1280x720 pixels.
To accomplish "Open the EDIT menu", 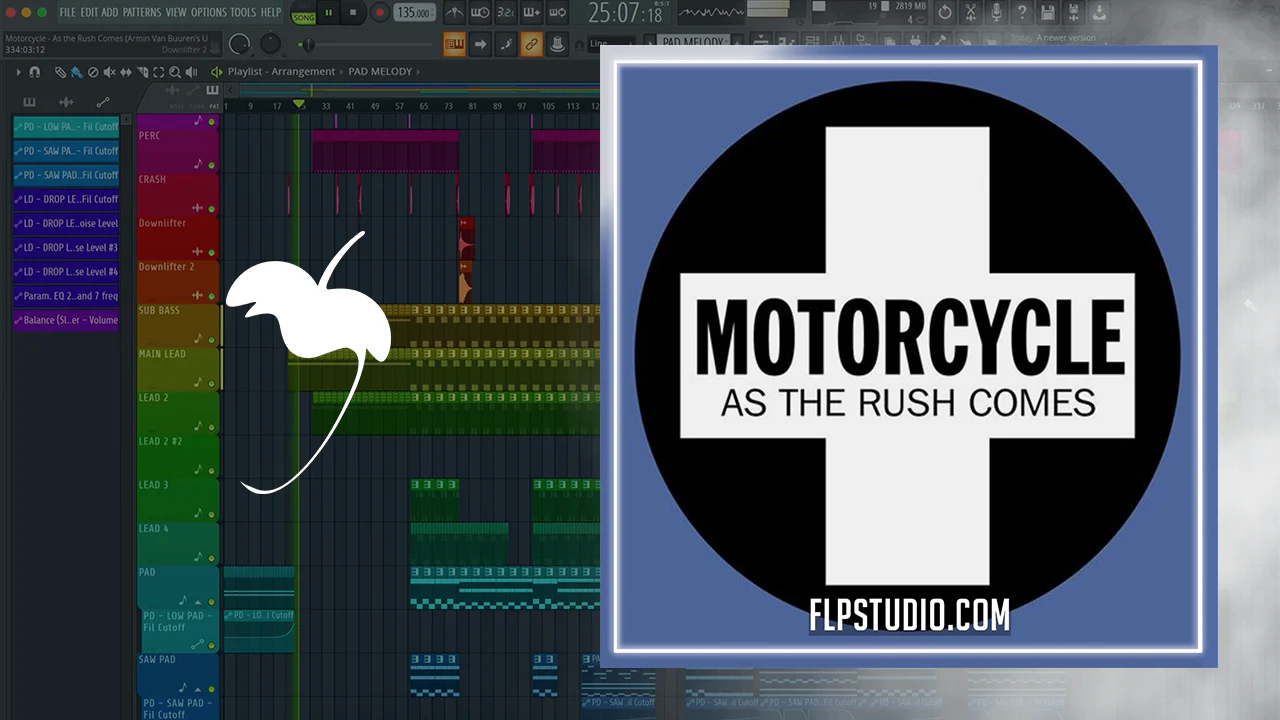I will [x=89, y=12].
